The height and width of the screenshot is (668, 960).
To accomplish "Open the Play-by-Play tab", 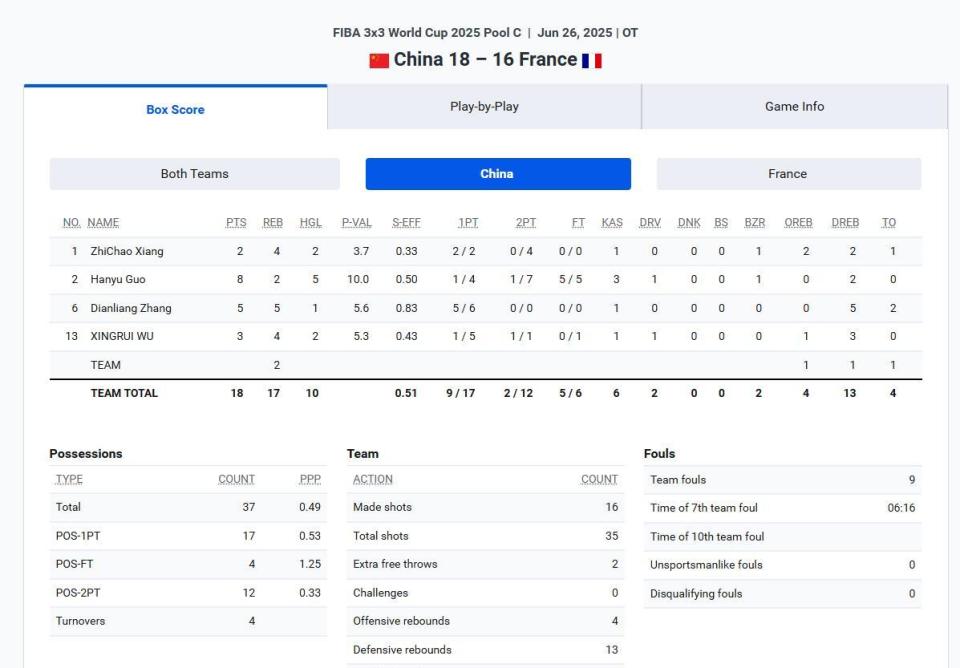I will (x=484, y=107).
